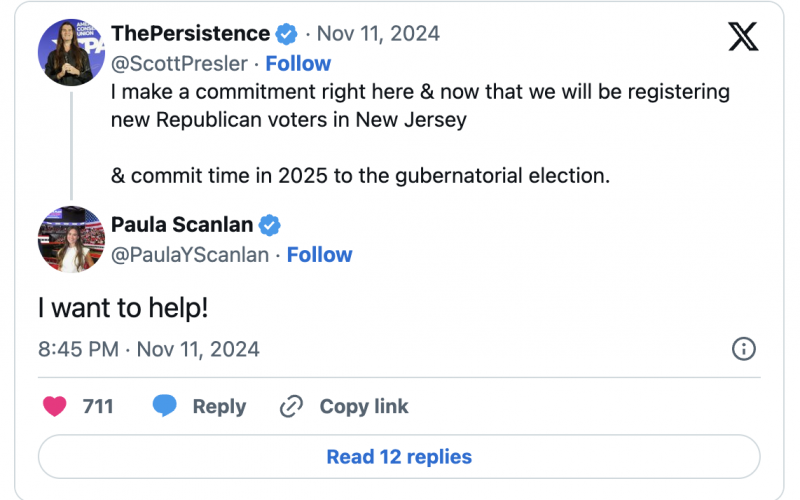The height and width of the screenshot is (500, 800).
Task: Click the Reply text label
Action: [x=219, y=407]
